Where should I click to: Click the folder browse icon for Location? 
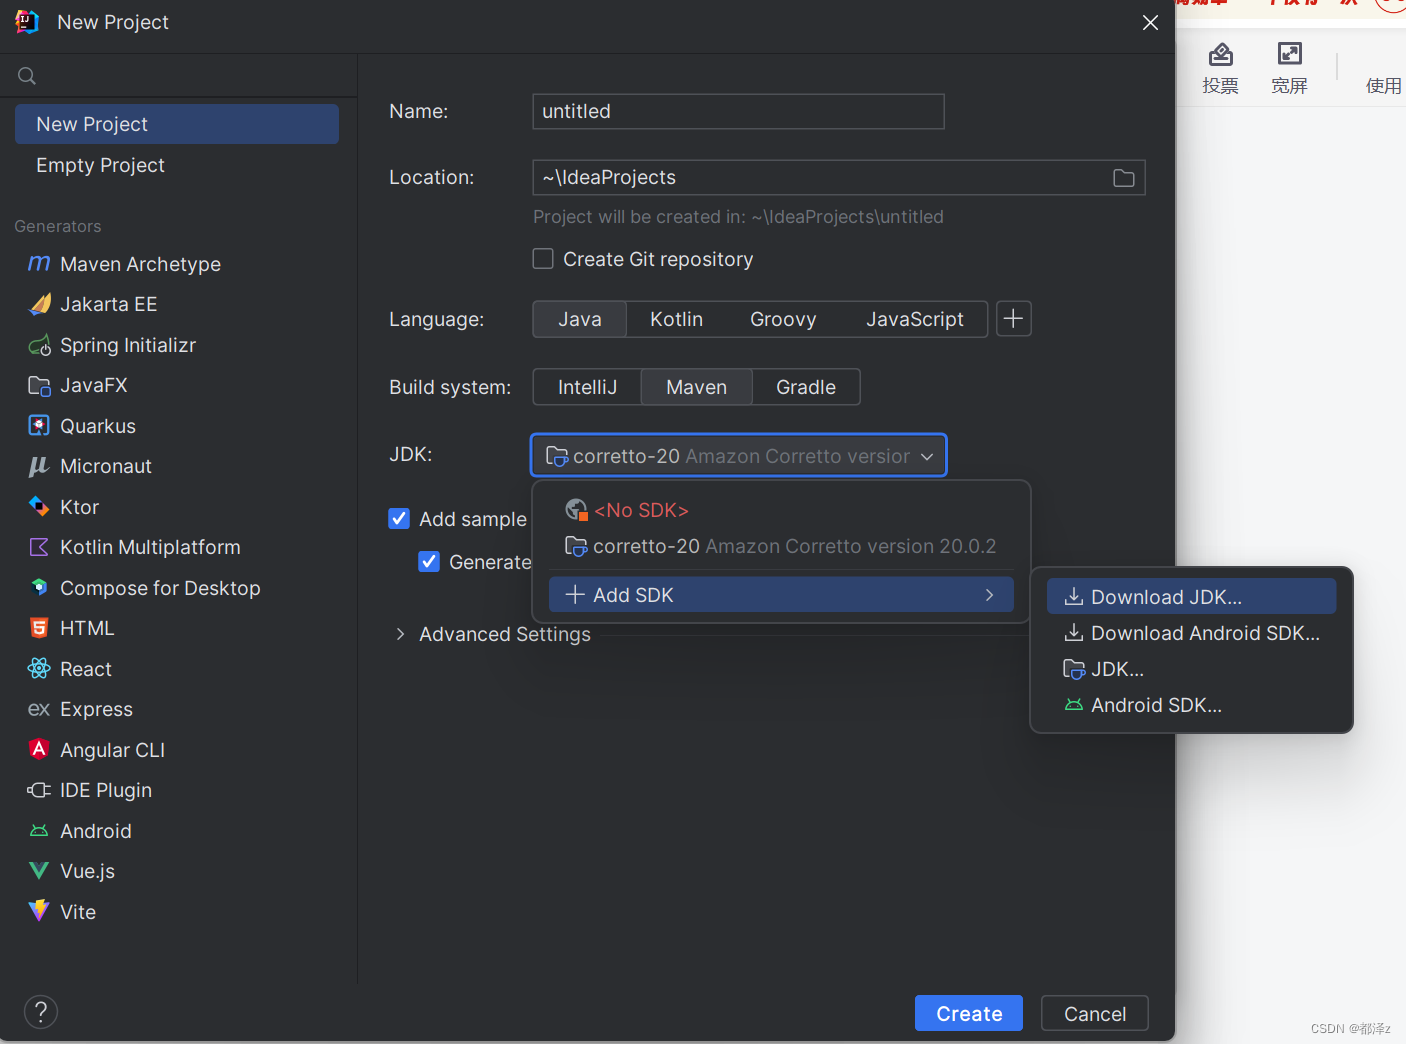click(x=1123, y=177)
